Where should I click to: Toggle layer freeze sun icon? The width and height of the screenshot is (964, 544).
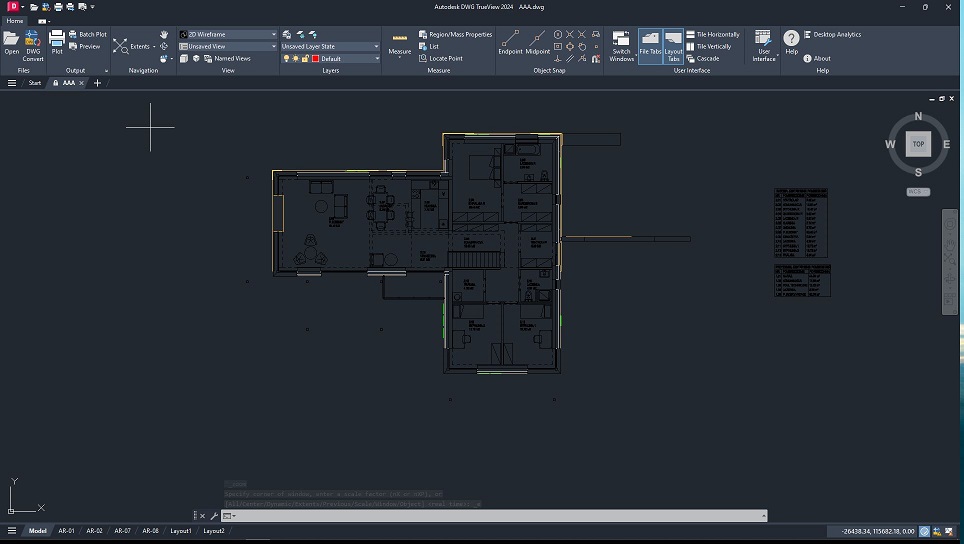click(296, 58)
